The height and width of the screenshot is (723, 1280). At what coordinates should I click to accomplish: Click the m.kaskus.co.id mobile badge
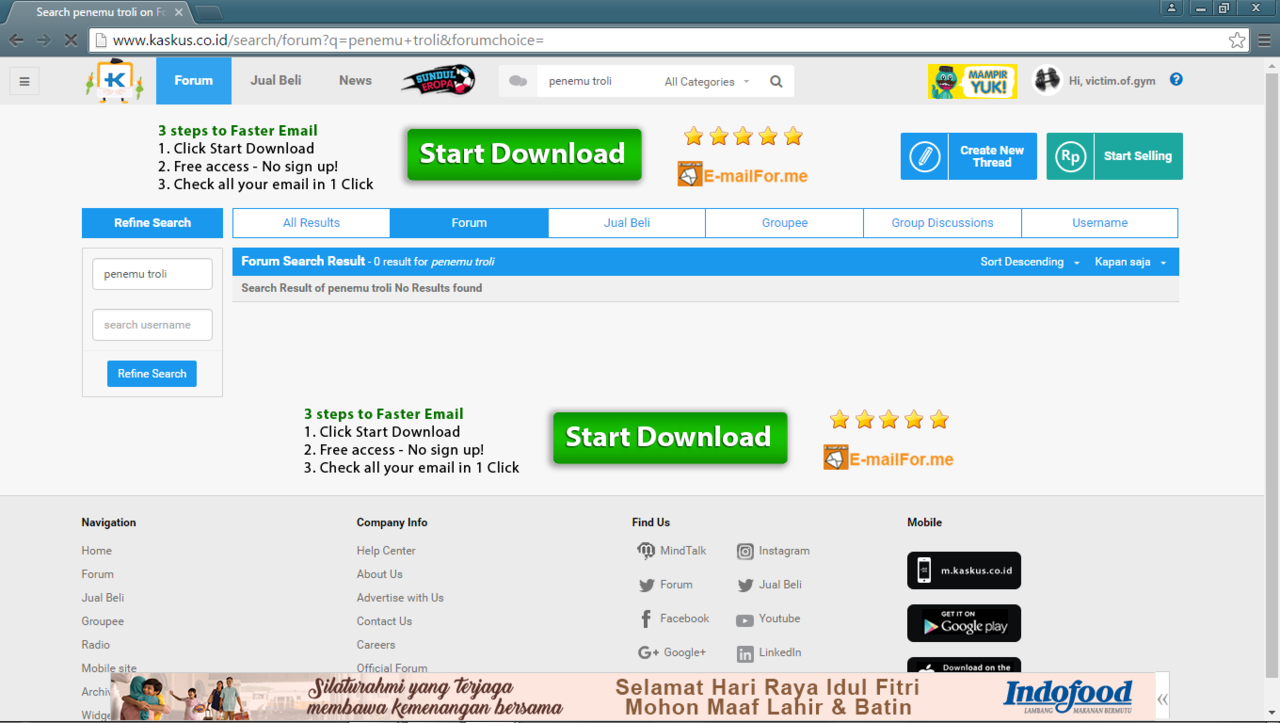[x=964, y=570]
